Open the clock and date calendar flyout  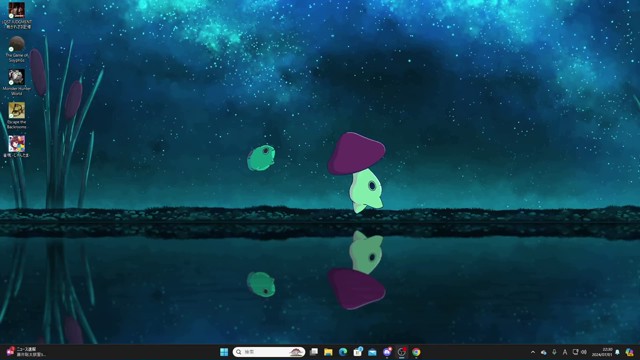[602, 352]
